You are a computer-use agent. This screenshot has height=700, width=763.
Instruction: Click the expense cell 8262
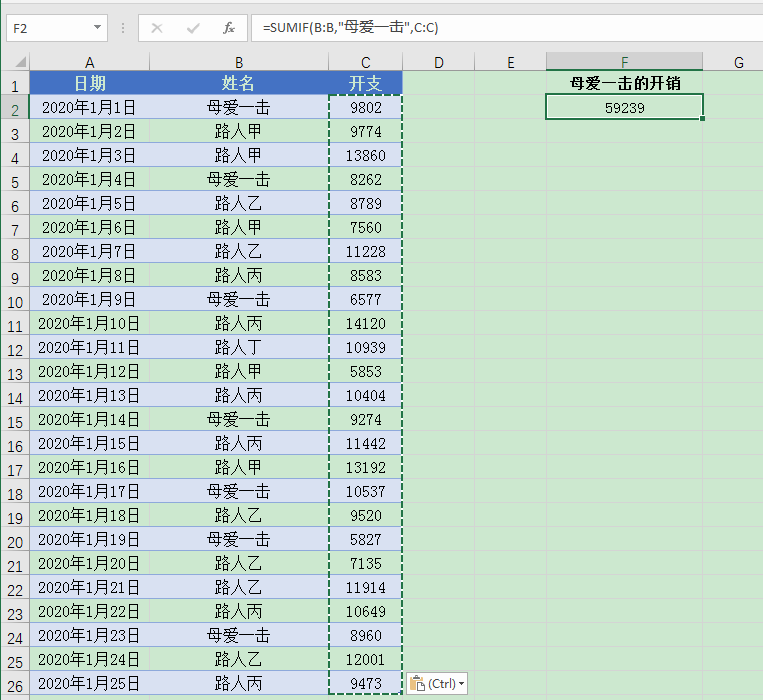click(x=365, y=179)
